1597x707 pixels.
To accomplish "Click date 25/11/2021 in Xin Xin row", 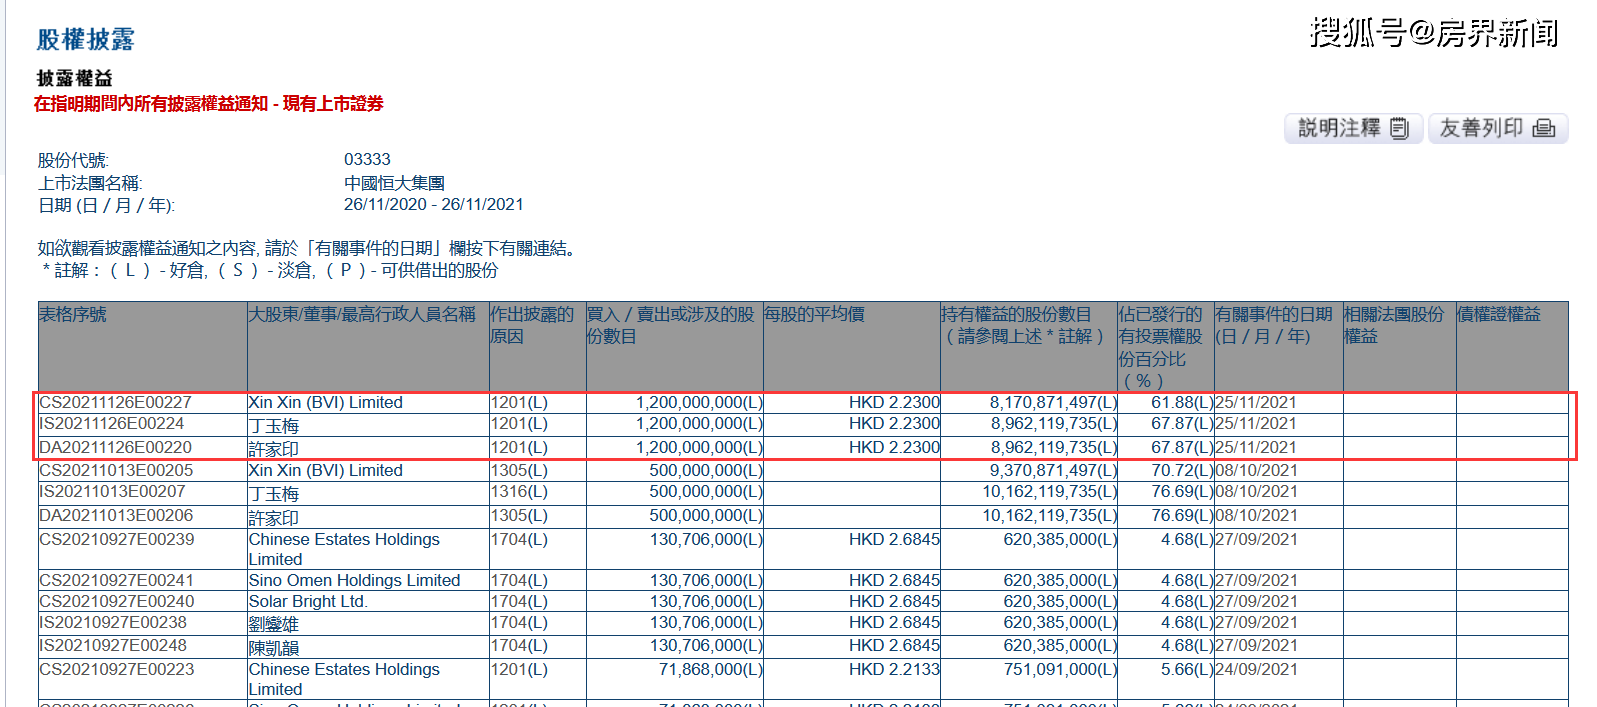I will [1256, 403].
